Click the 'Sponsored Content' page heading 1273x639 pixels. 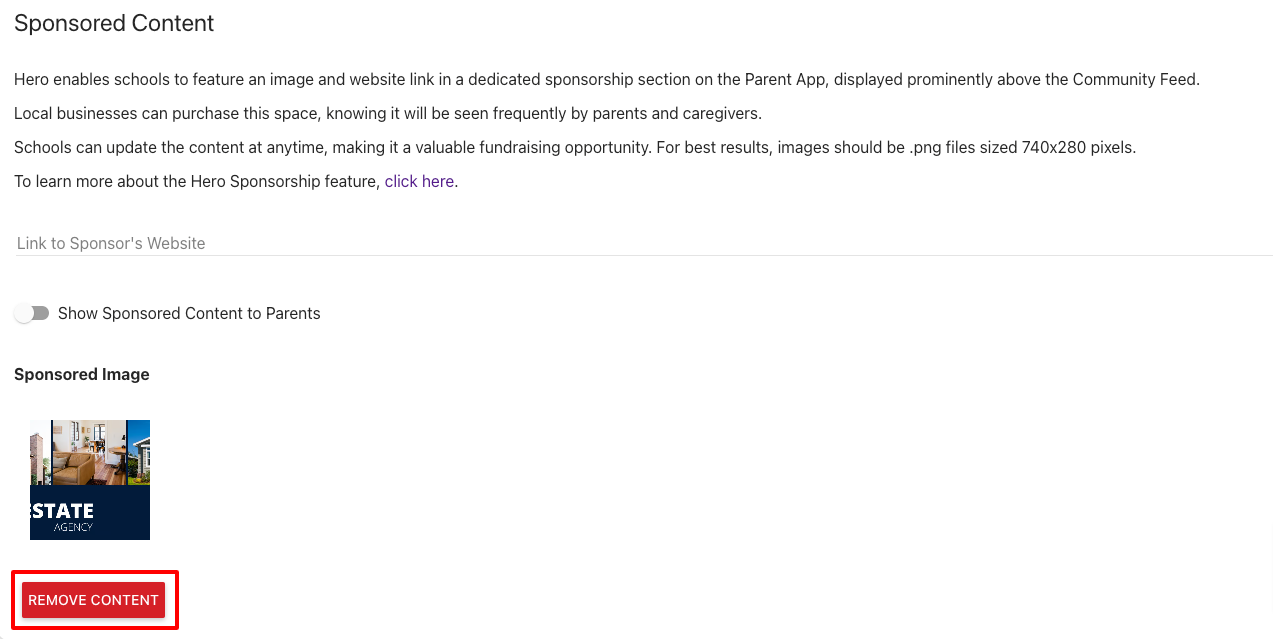114,23
